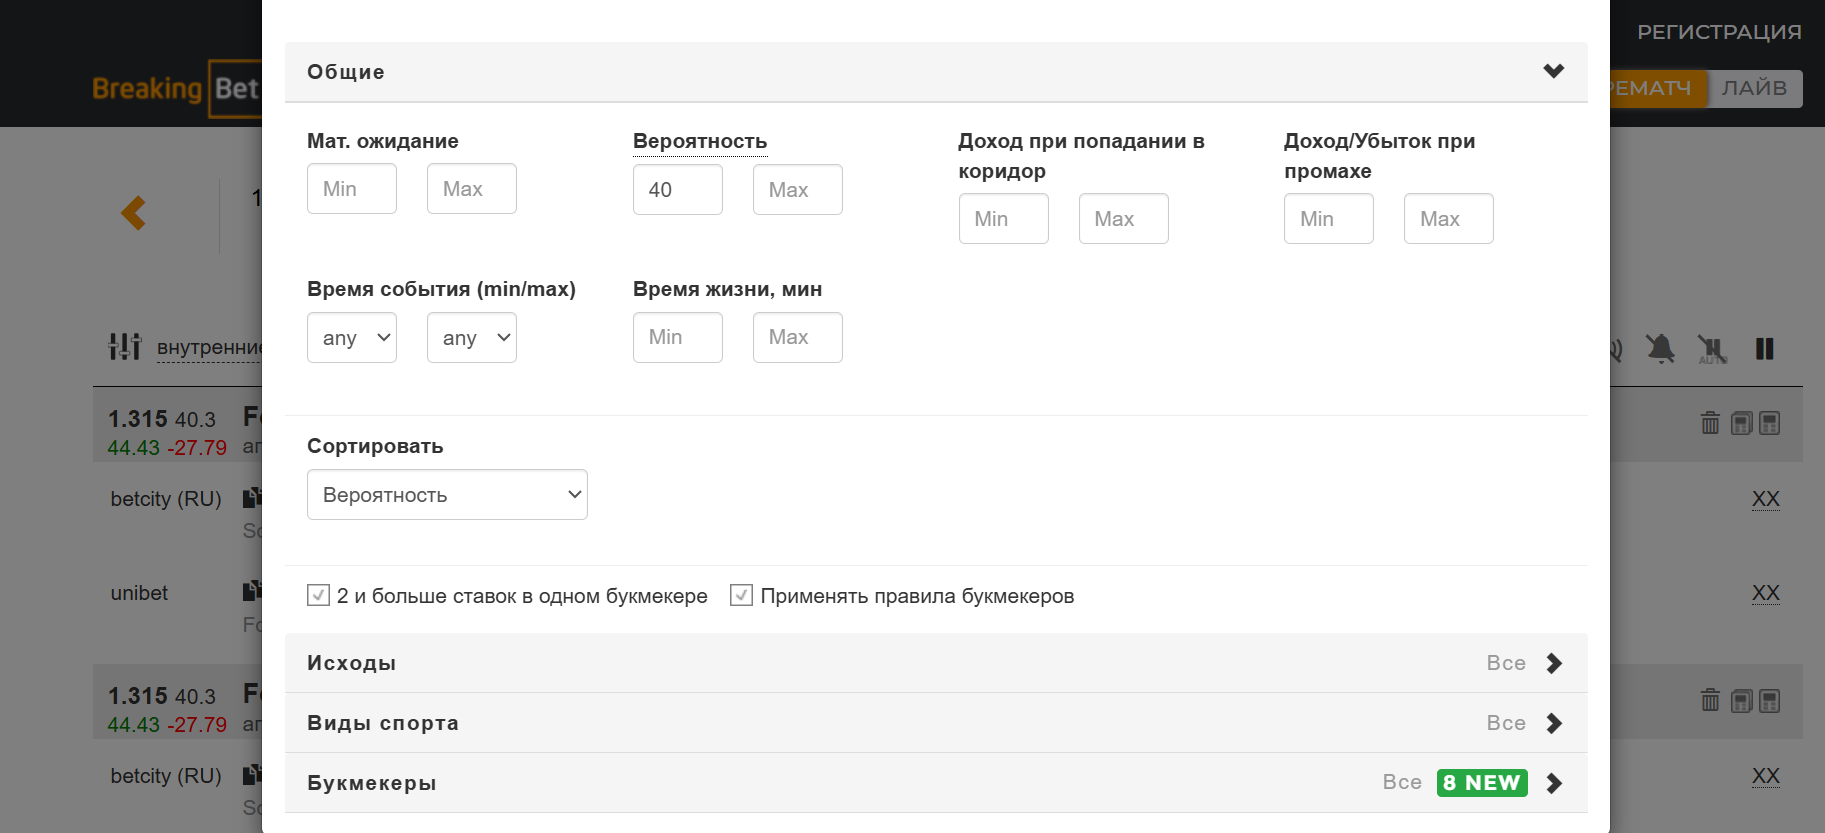Click the РЕГИСТРАЦИЯ link
1825x833 pixels.
[x=1718, y=32]
